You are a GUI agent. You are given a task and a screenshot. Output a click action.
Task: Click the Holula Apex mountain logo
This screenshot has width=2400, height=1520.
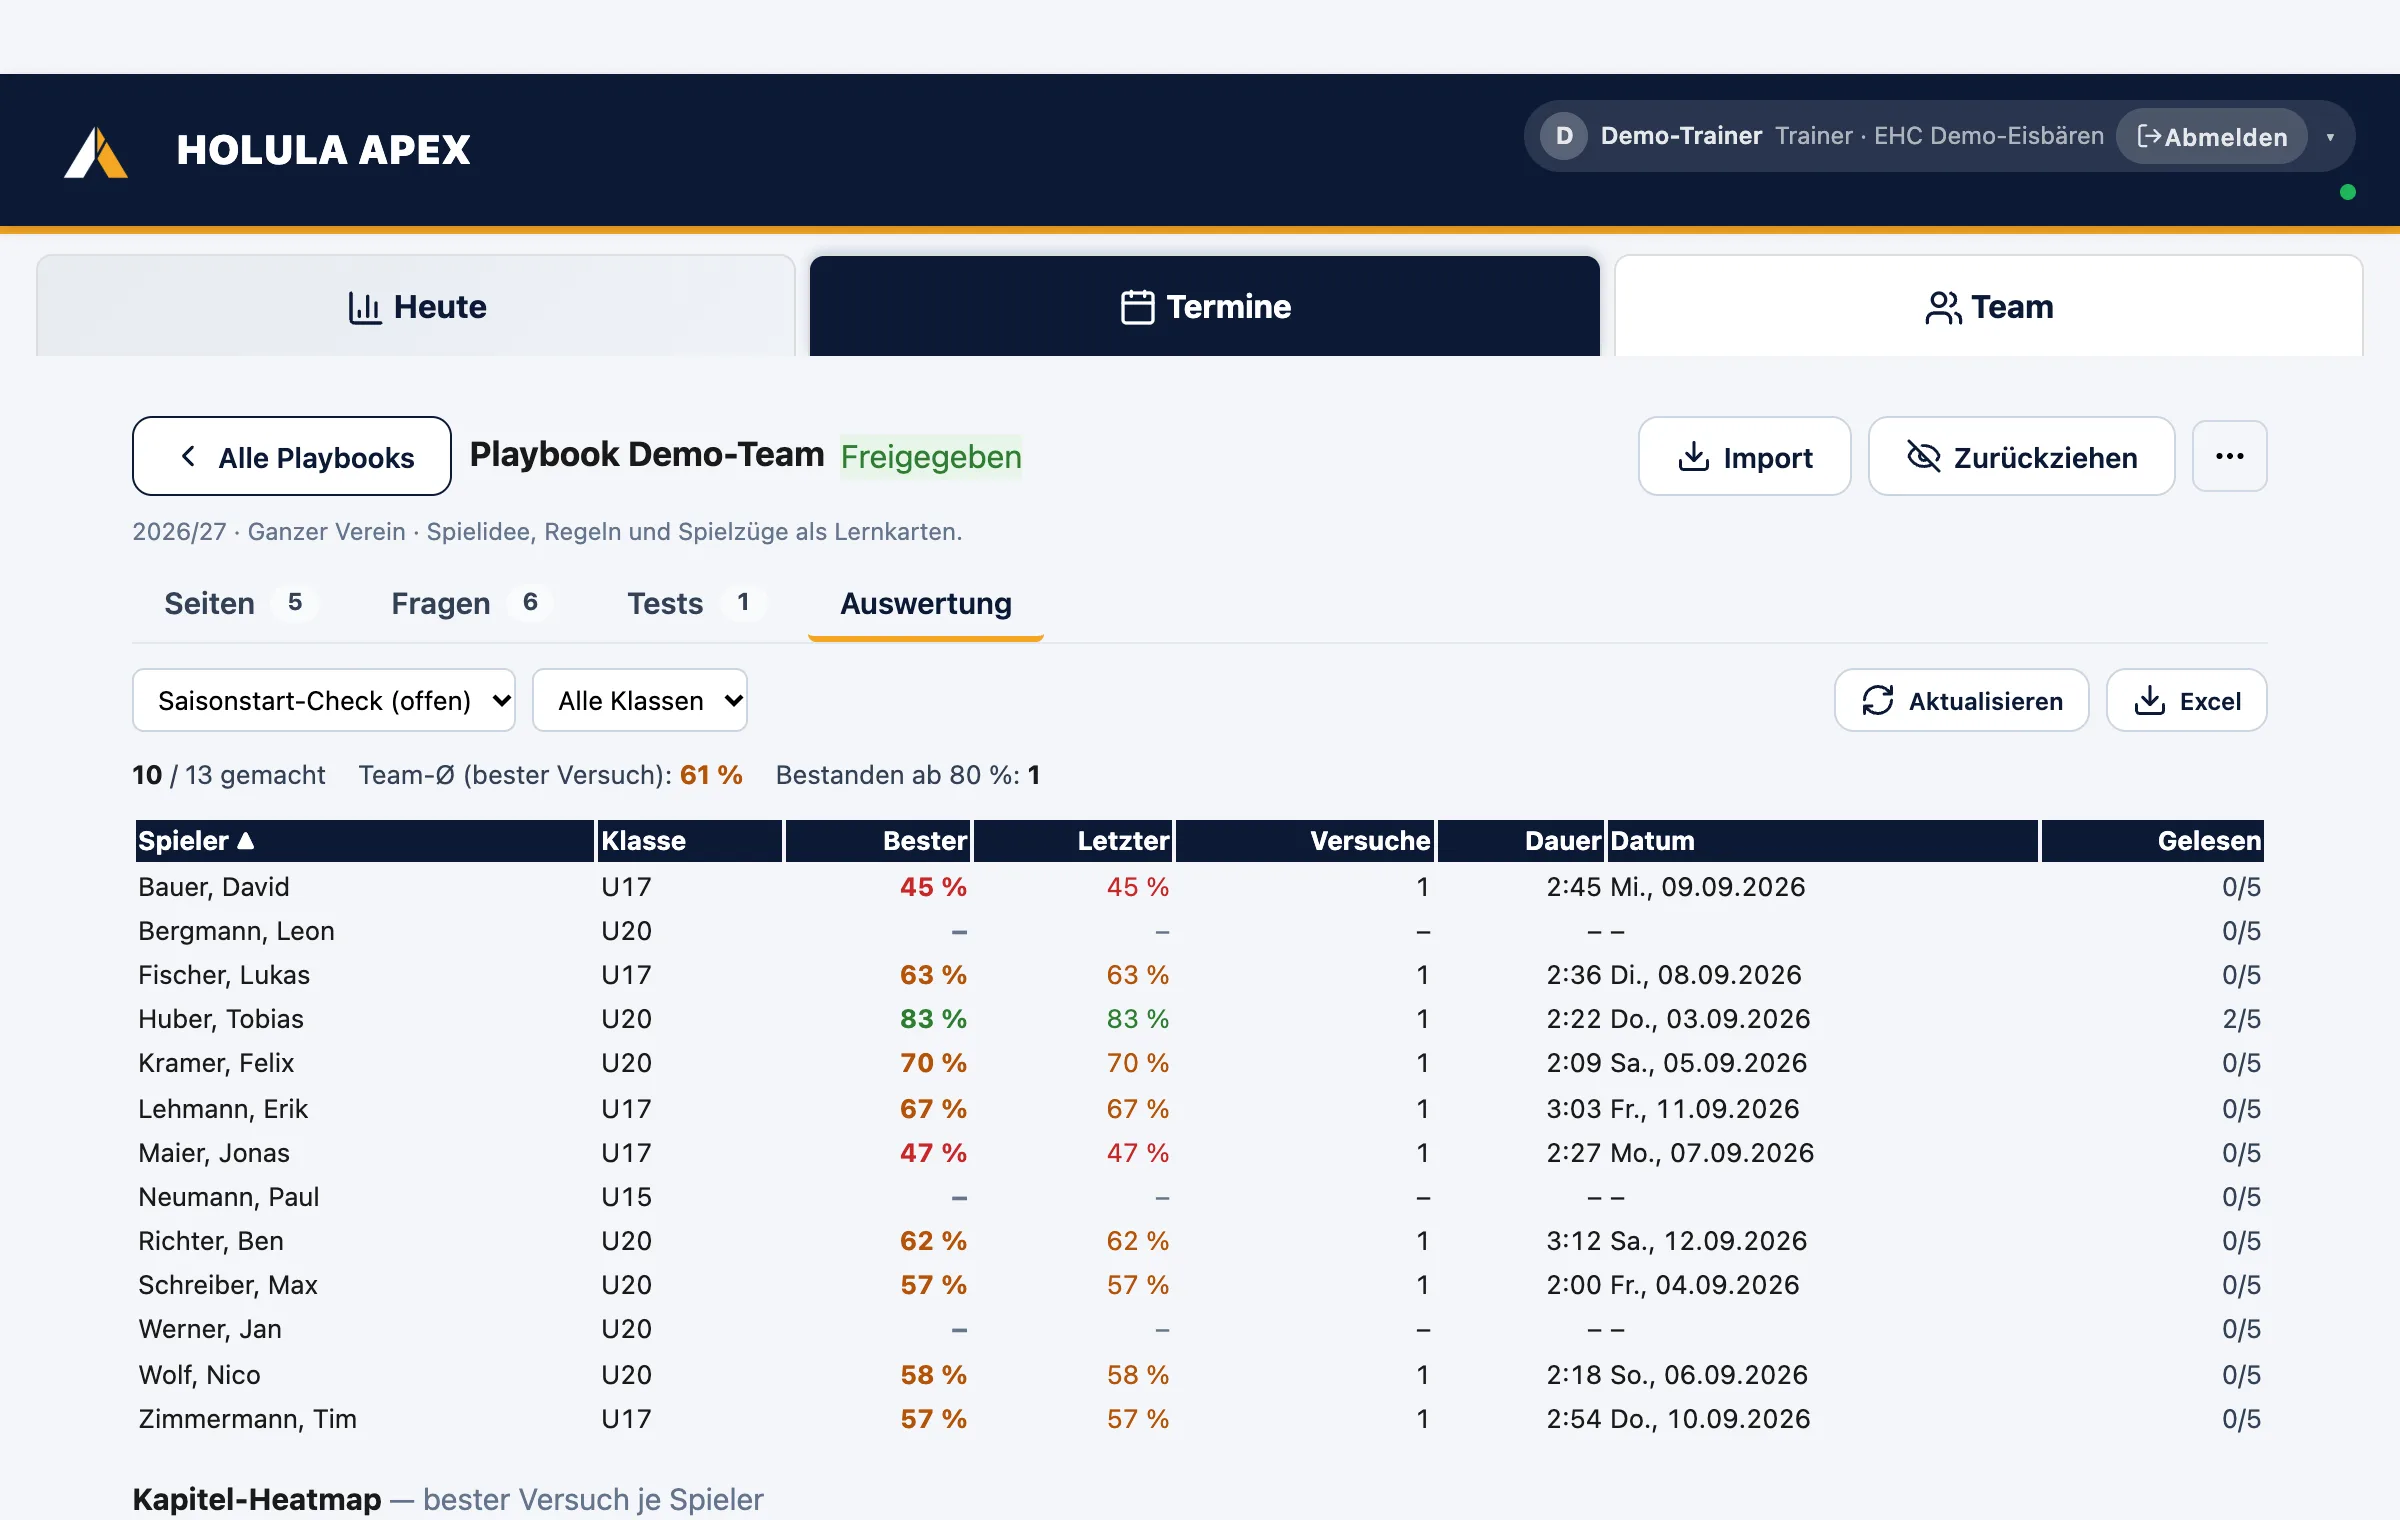pyautogui.click(x=96, y=152)
